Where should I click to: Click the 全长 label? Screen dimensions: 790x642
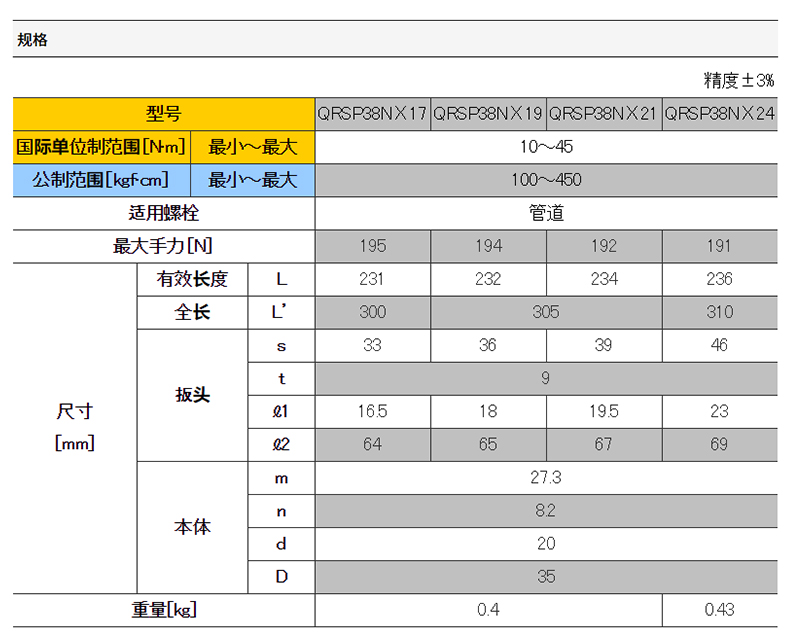192,312
